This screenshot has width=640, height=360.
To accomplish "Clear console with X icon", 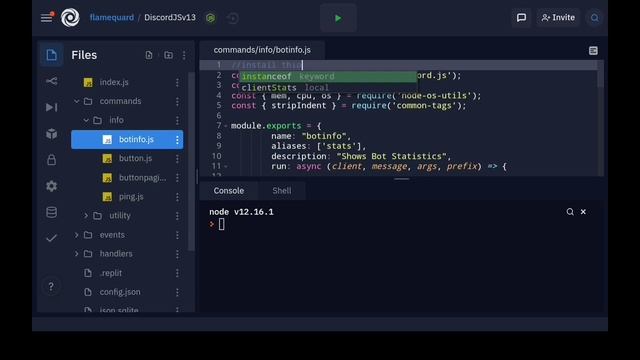I will [583, 211].
